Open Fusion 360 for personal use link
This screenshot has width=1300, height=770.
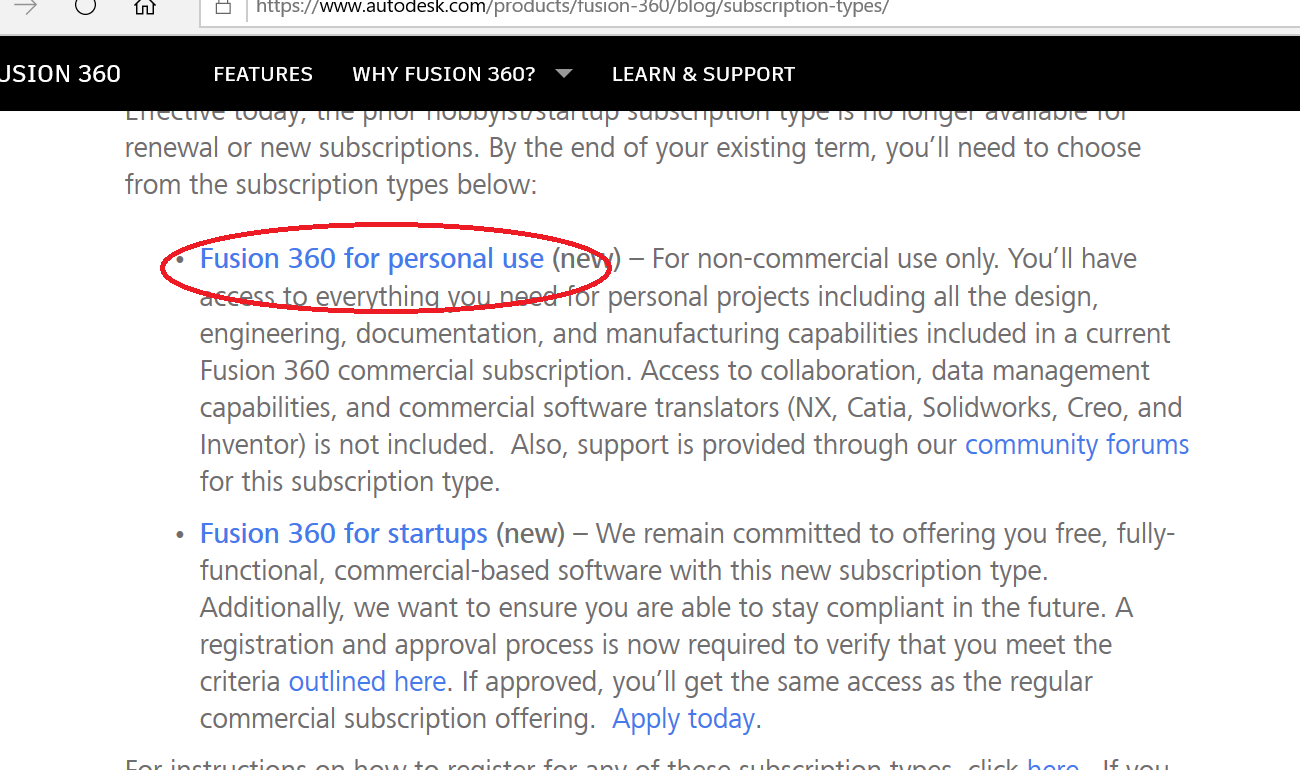point(372,259)
